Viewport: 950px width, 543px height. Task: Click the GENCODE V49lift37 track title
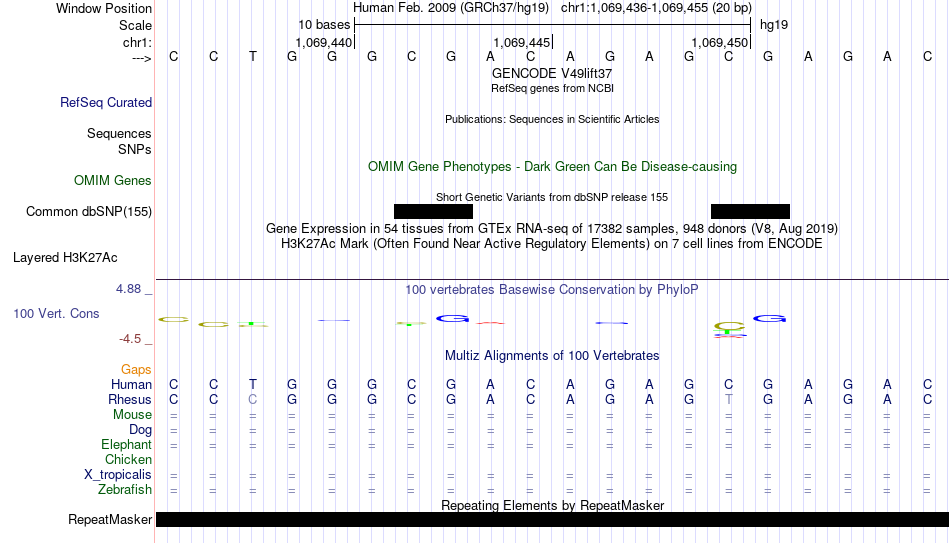[552, 73]
